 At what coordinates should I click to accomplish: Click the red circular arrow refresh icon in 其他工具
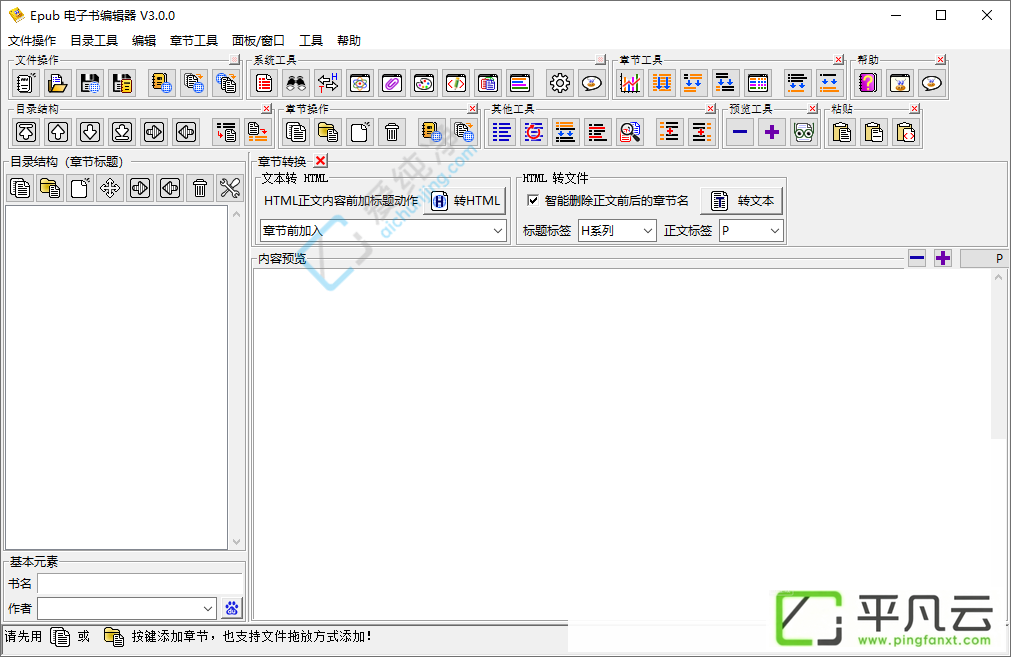(534, 132)
